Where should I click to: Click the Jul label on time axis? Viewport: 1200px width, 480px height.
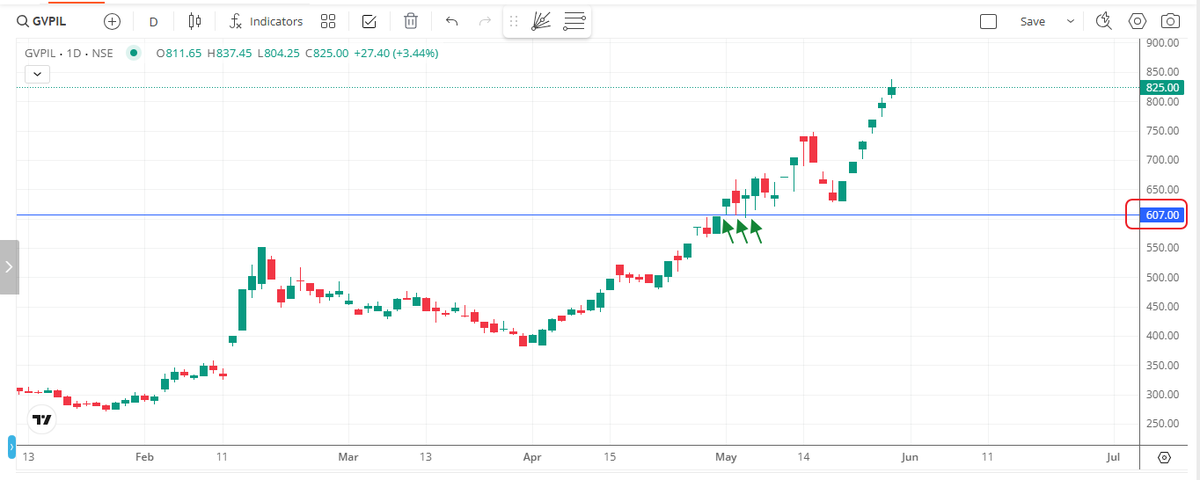[1114, 457]
